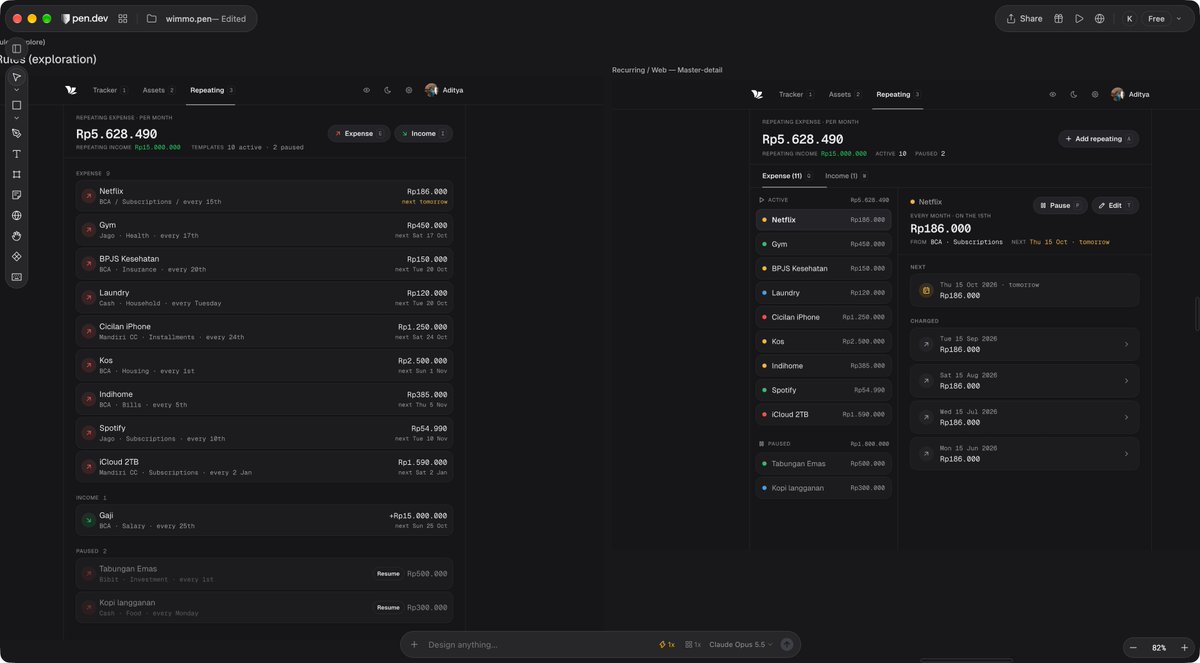The height and width of the screenshot is (663, 1200).
Task: Collapse the Active section triangle
Action: click(762, 200)
